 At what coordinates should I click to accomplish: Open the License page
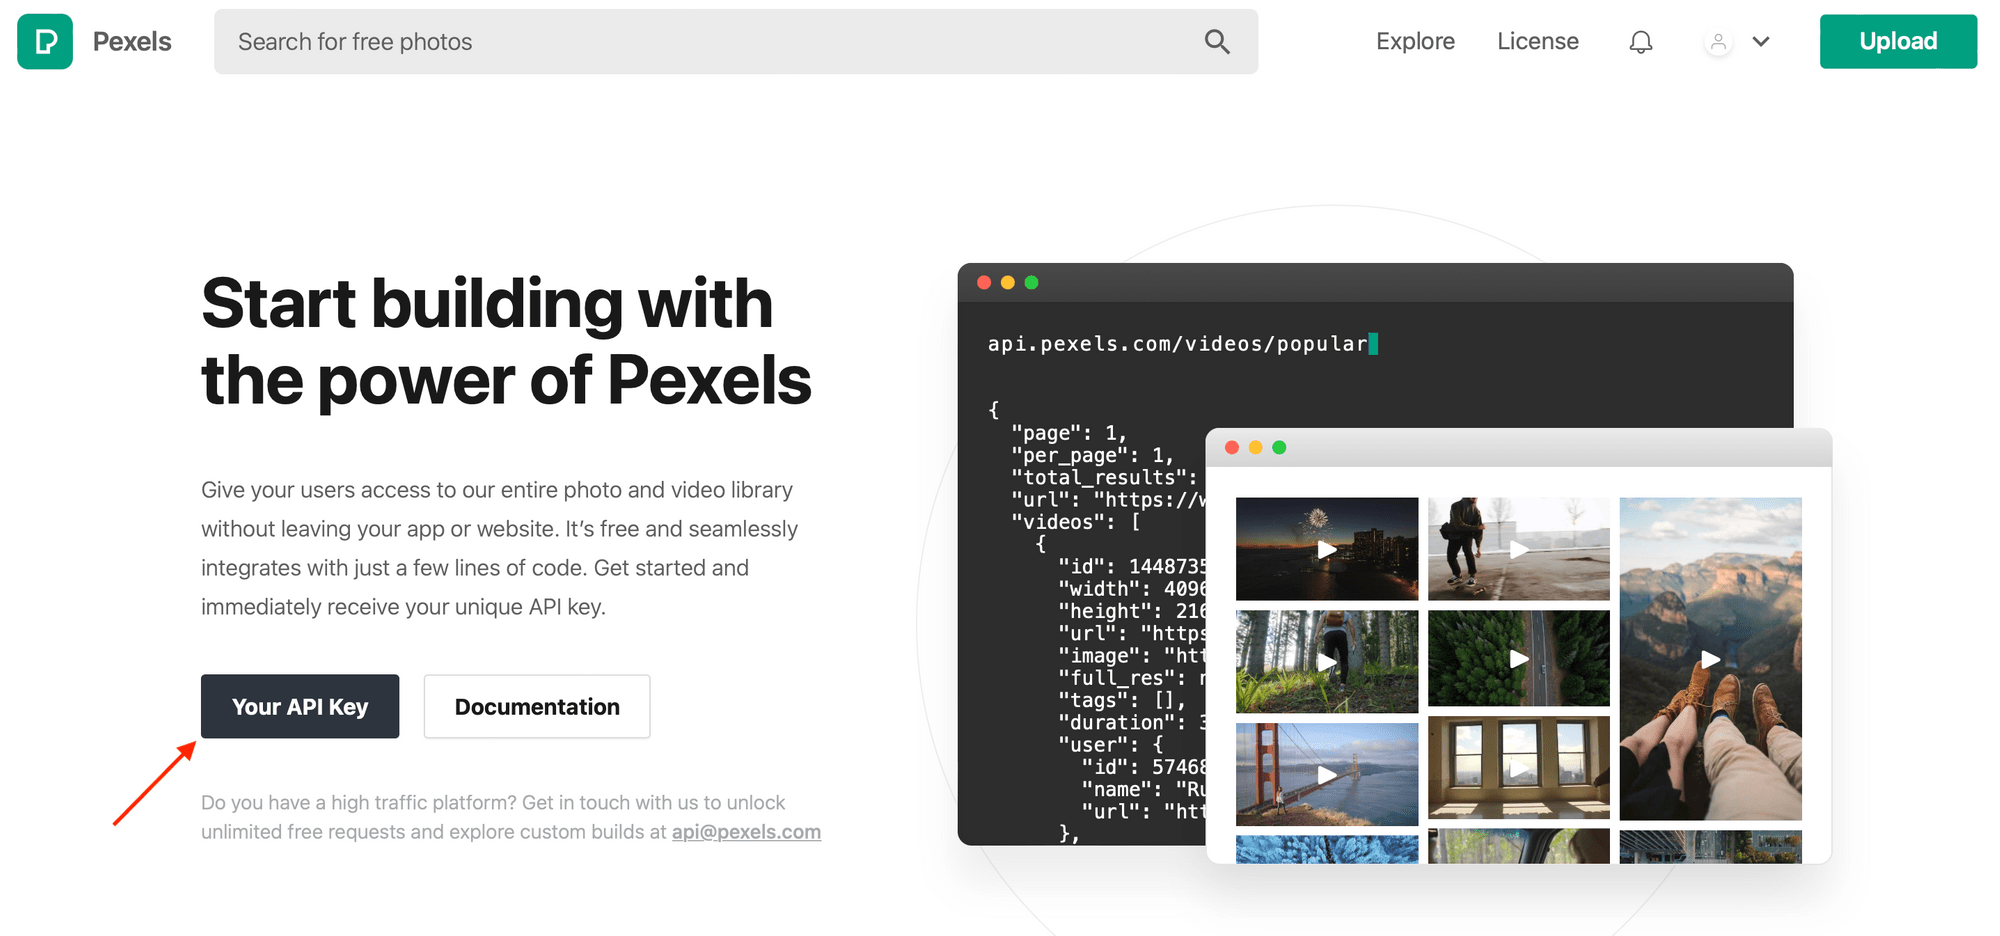tap(1538, 42)
